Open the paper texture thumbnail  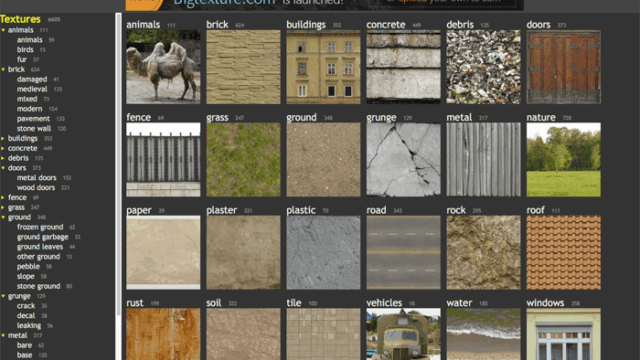[x=163, y=253]
